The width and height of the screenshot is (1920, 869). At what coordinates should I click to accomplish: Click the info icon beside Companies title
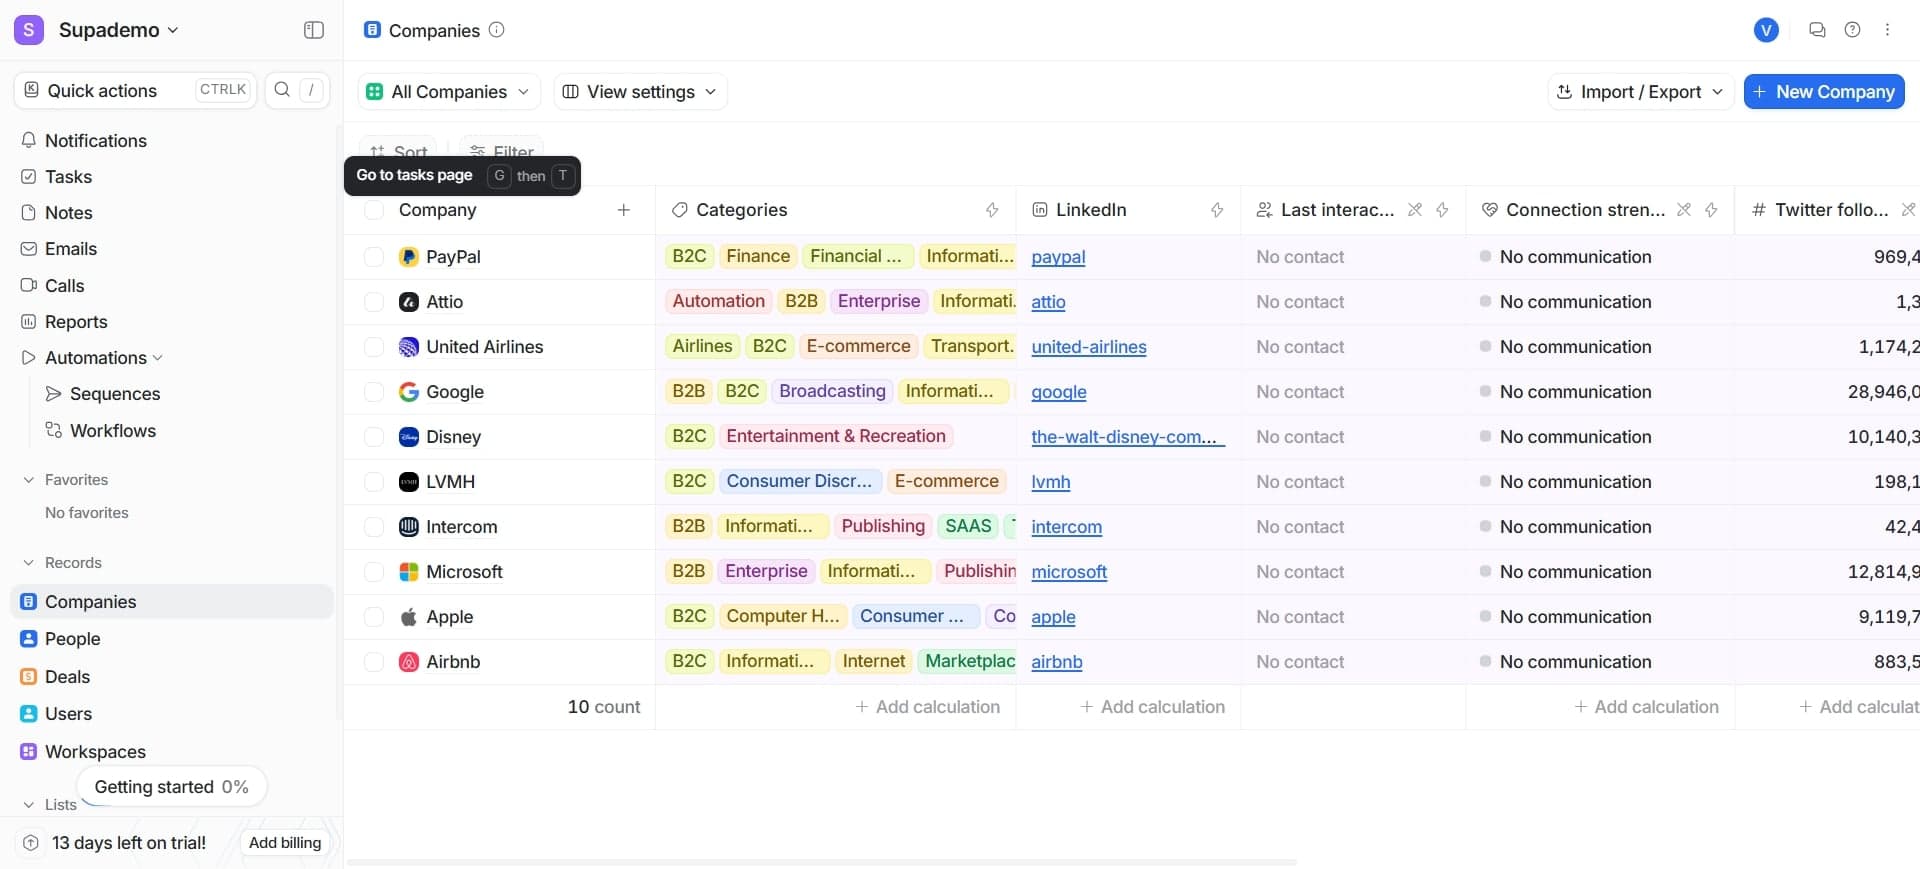(x=496, y=30)
